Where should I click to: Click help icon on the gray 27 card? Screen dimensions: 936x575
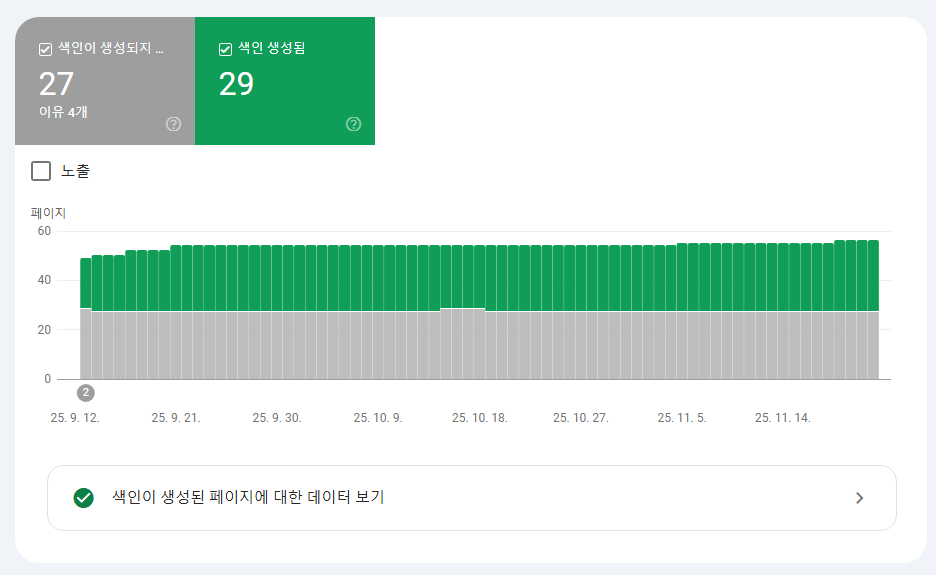[173, 124]
